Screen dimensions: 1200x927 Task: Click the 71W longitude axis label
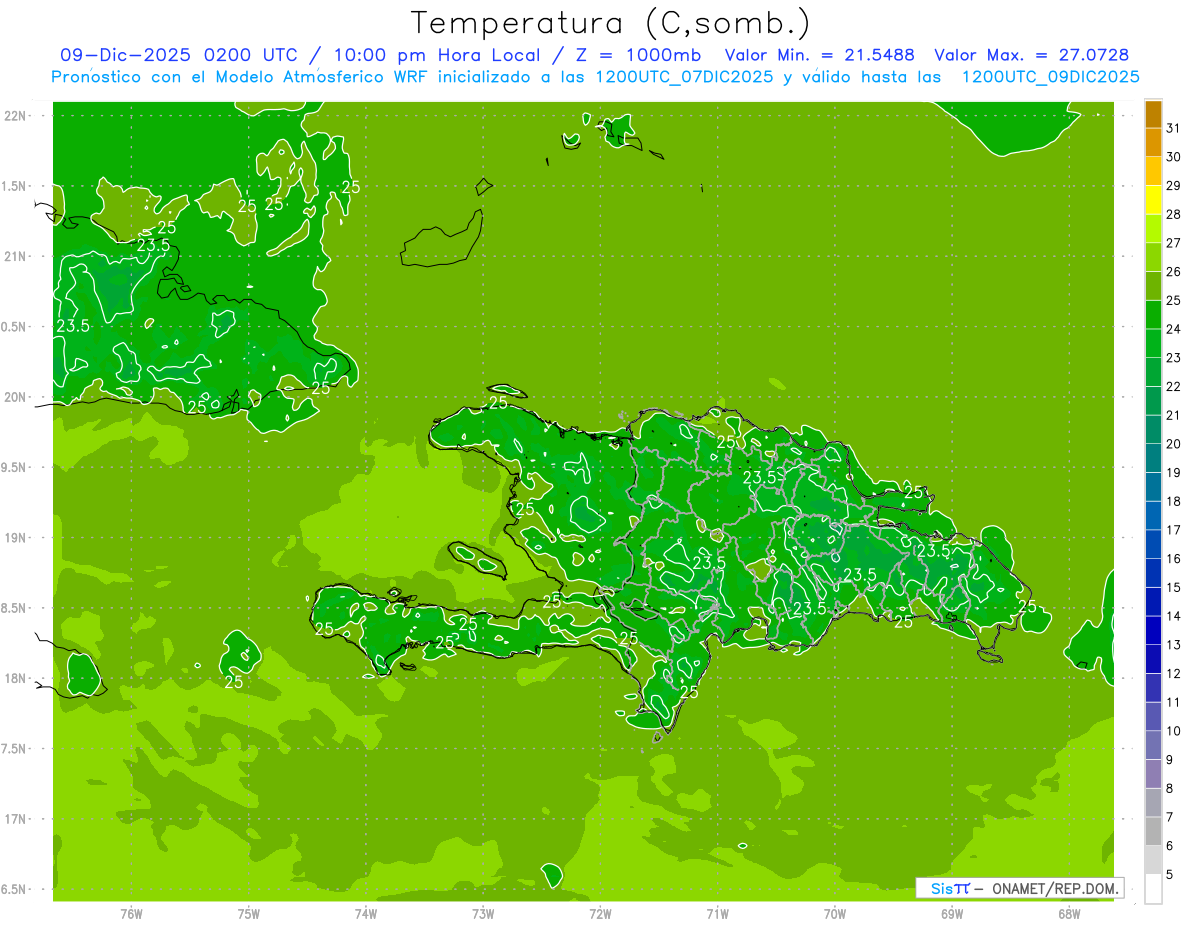[x=717, y=914]
